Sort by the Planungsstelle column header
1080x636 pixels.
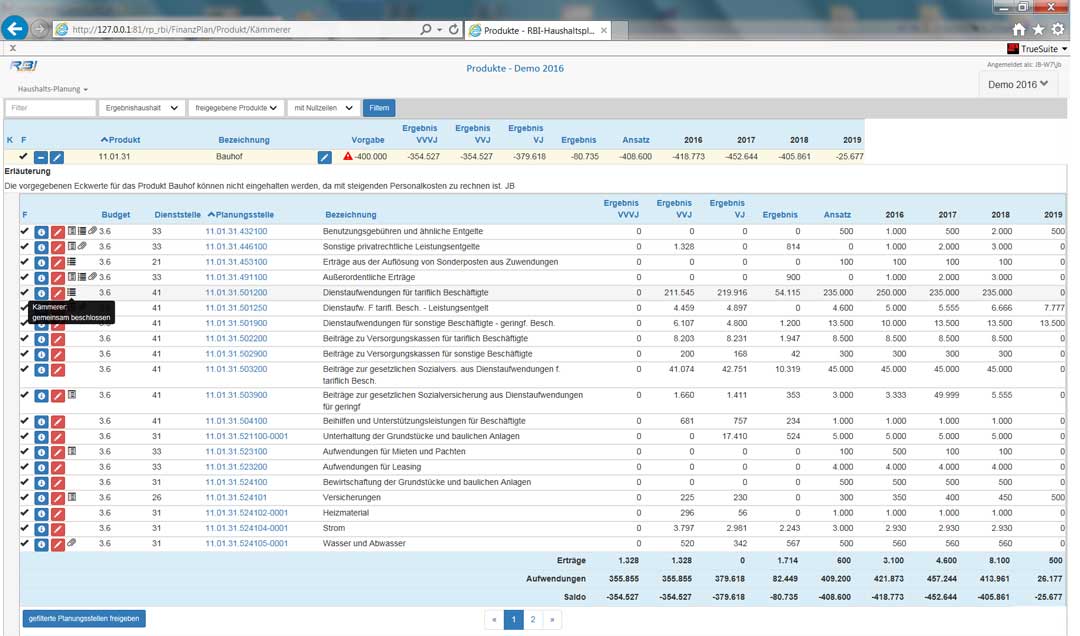241,215
